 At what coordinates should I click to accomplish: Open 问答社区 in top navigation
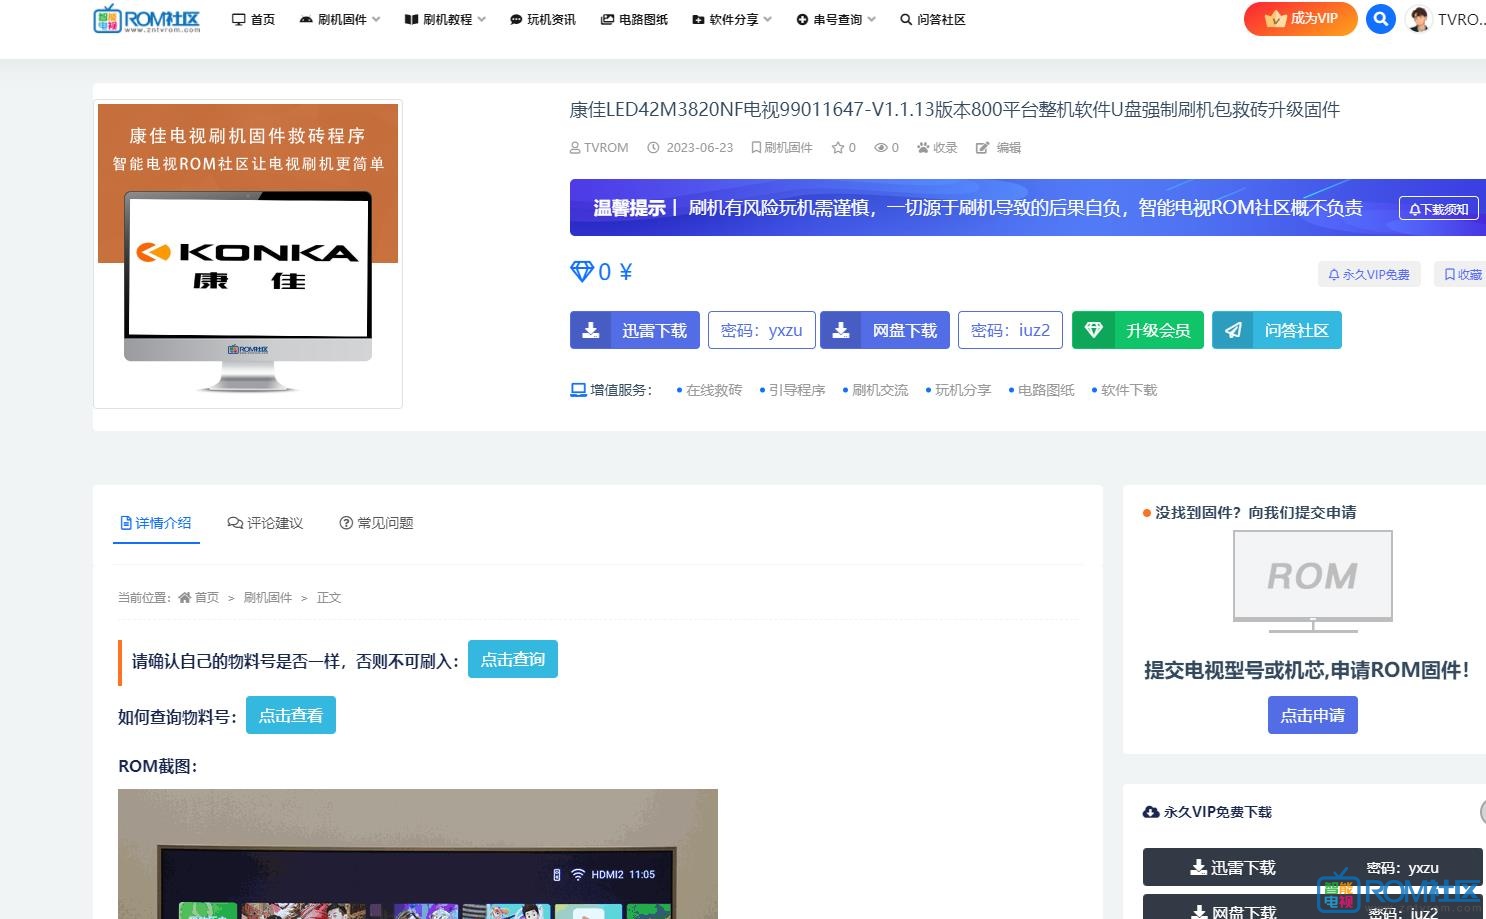click(x=933, y=19)
